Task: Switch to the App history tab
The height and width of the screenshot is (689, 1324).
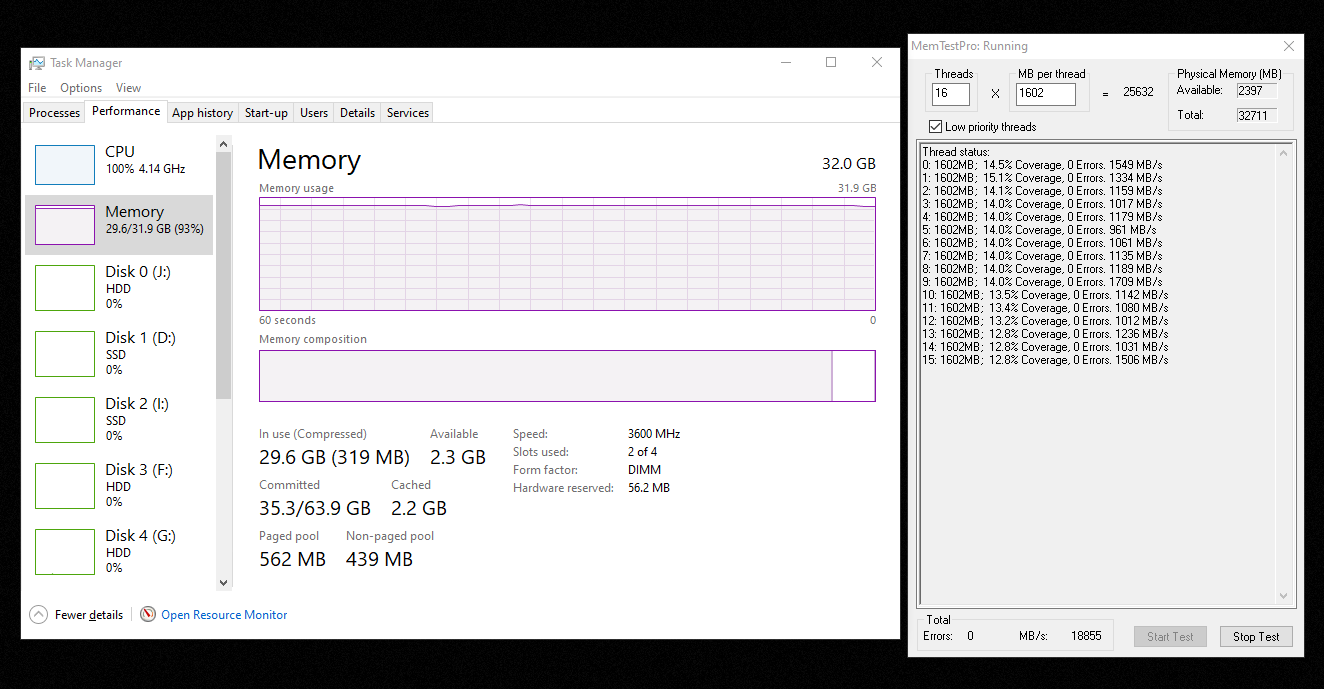Action: (x=202, y=113)
